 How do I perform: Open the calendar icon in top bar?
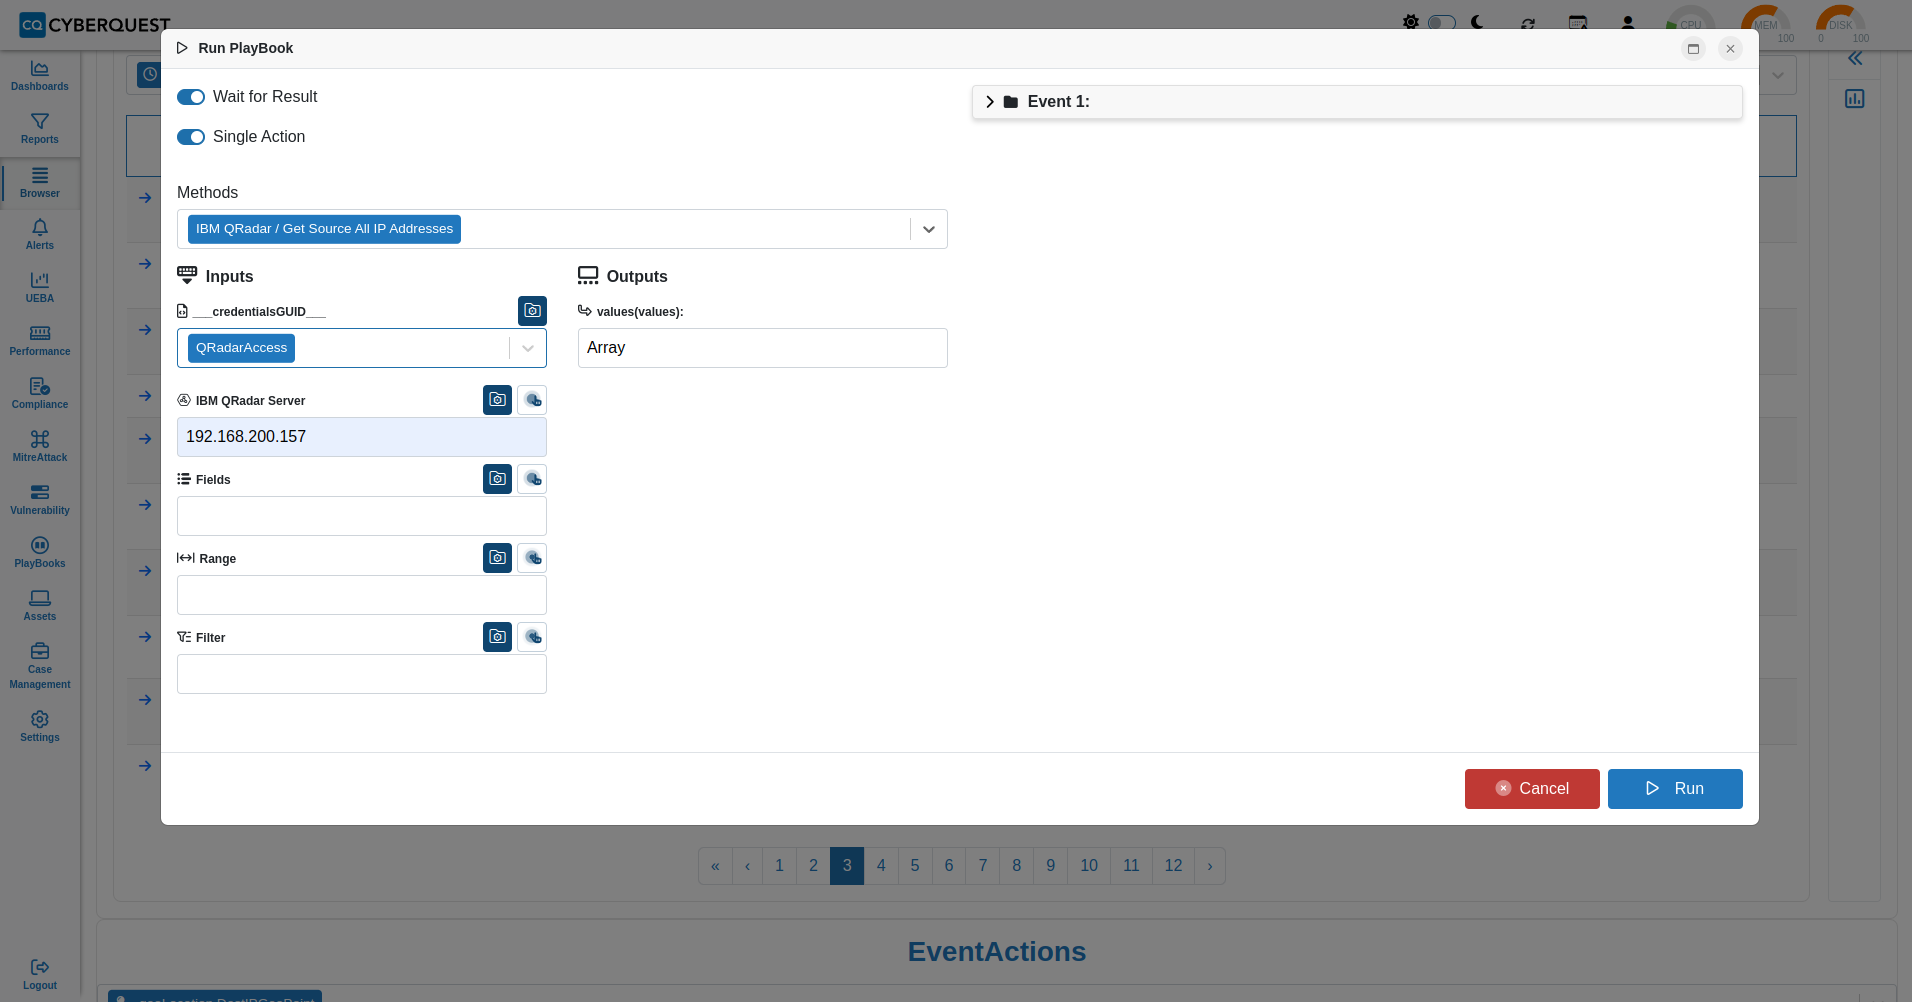(1578, 23)
